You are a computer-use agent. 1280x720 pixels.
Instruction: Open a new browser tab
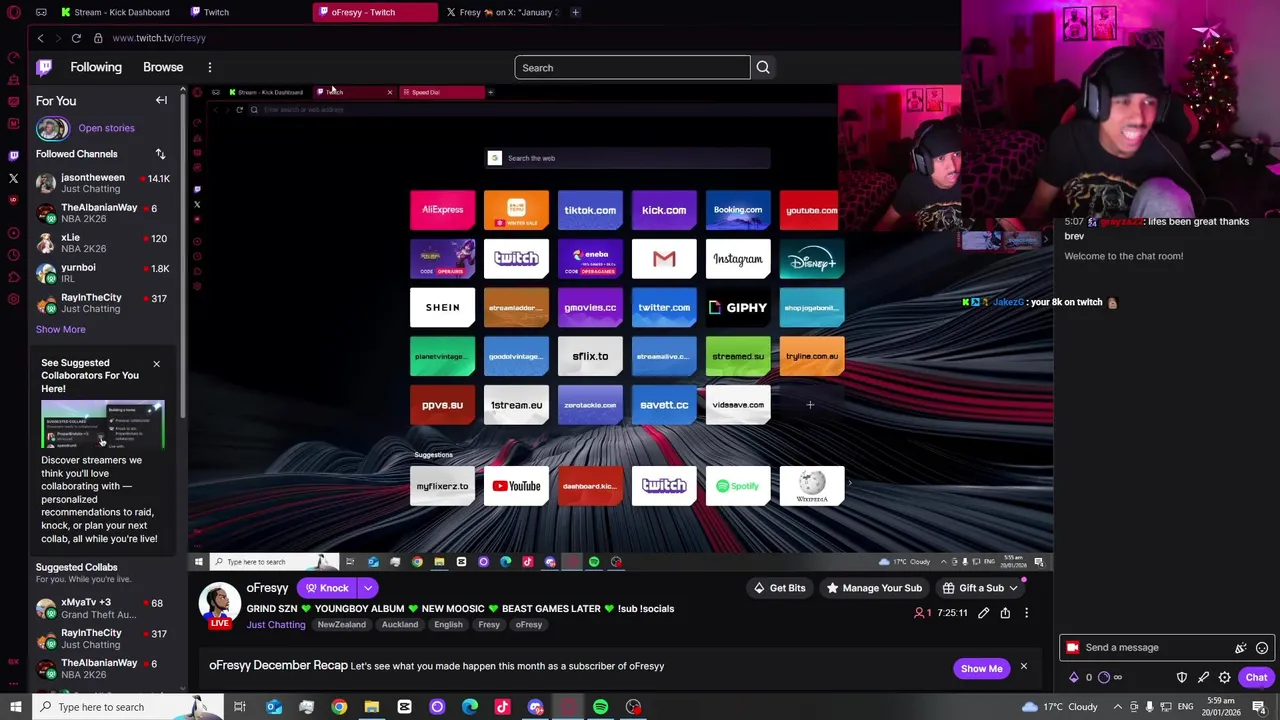pos(575,12)
